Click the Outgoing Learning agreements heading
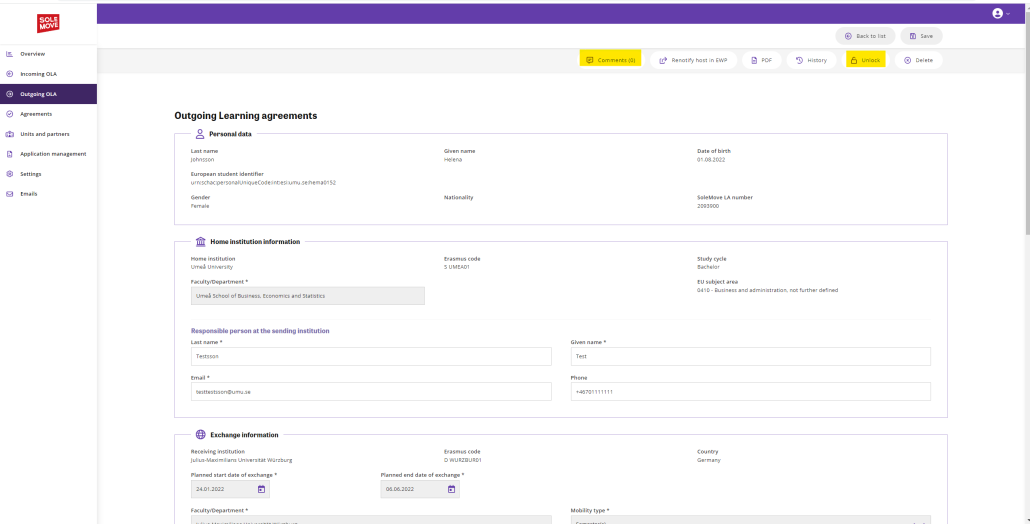Screen dimensions: 1030x524 pyautogui.click(x=246, y=116)
